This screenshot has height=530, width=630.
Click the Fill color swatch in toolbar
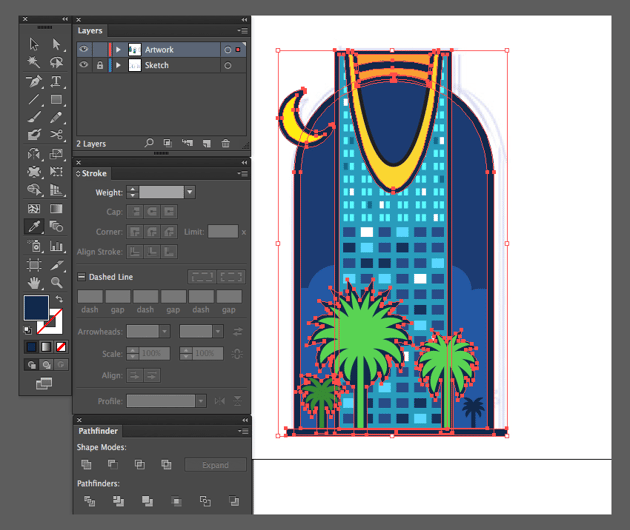pyautogui.click(x=36, y=307)
